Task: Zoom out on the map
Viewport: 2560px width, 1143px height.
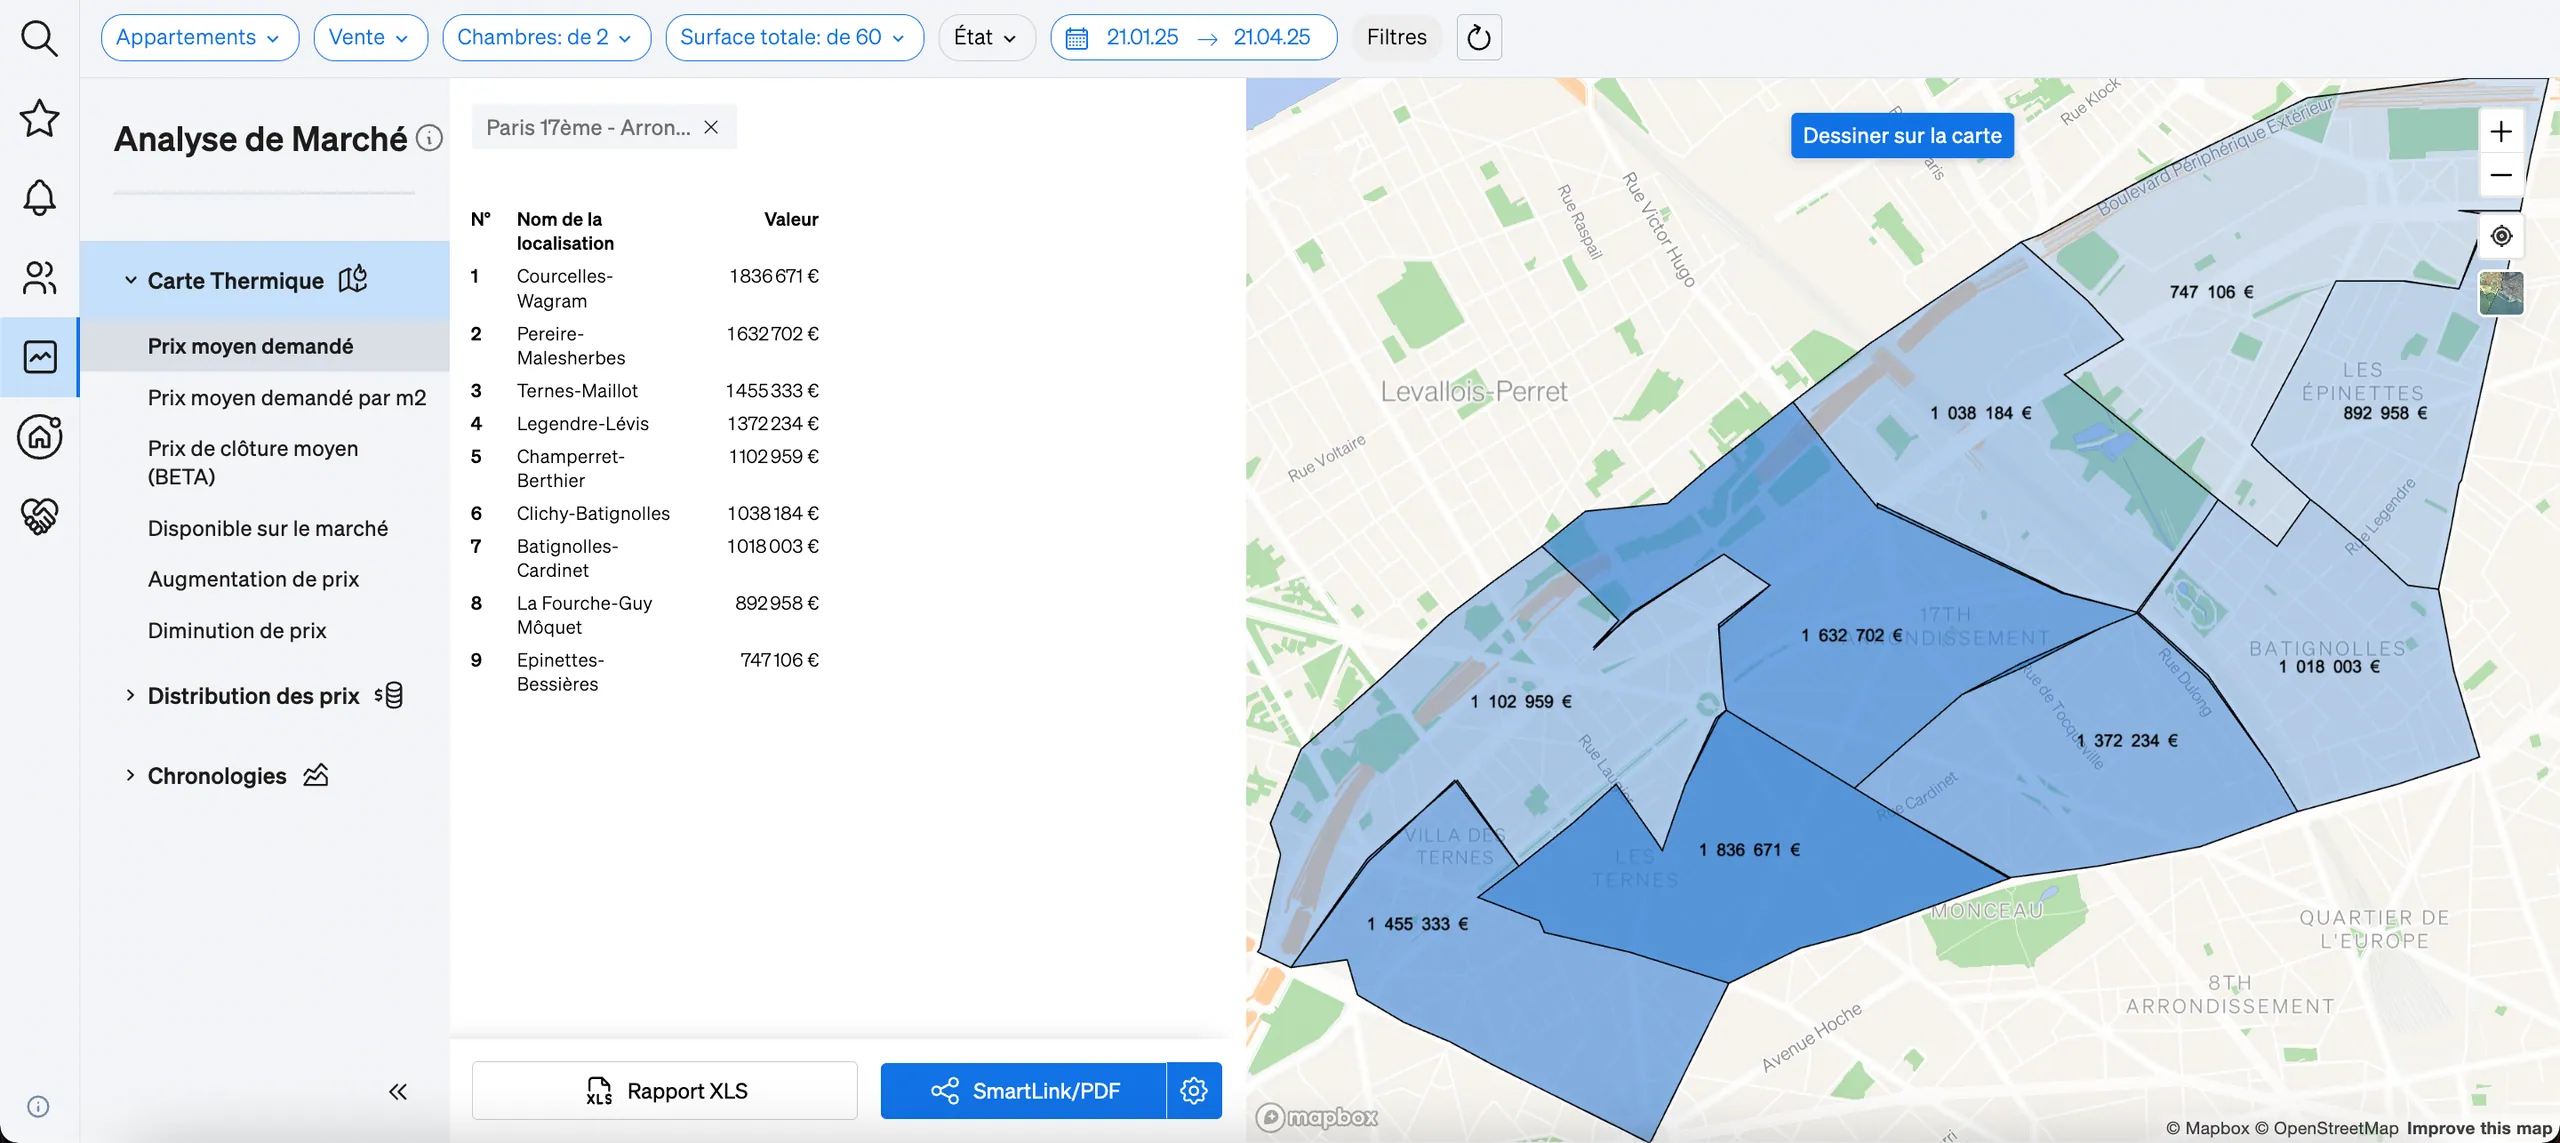Action: coord(2501,175)
